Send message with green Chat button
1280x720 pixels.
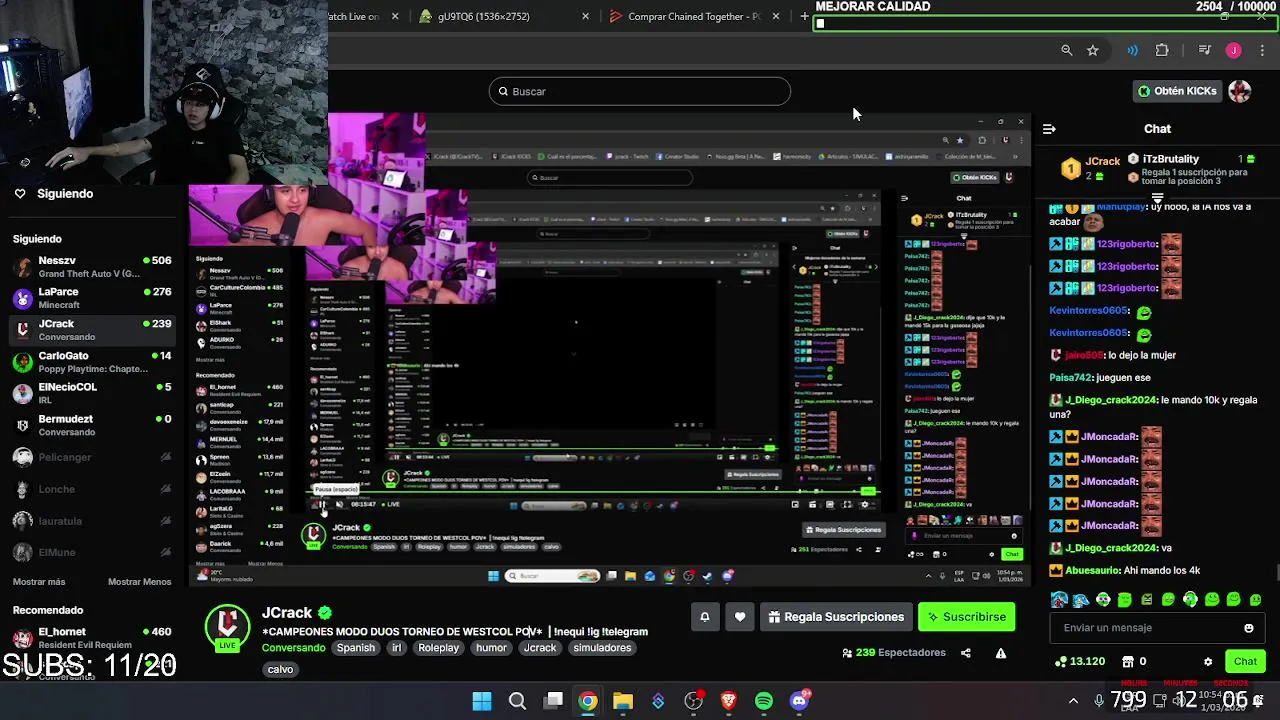[1245, 661]
